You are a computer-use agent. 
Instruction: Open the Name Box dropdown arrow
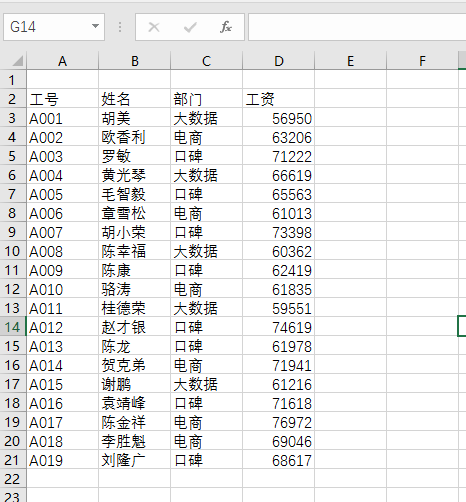(x=95, y=26)
